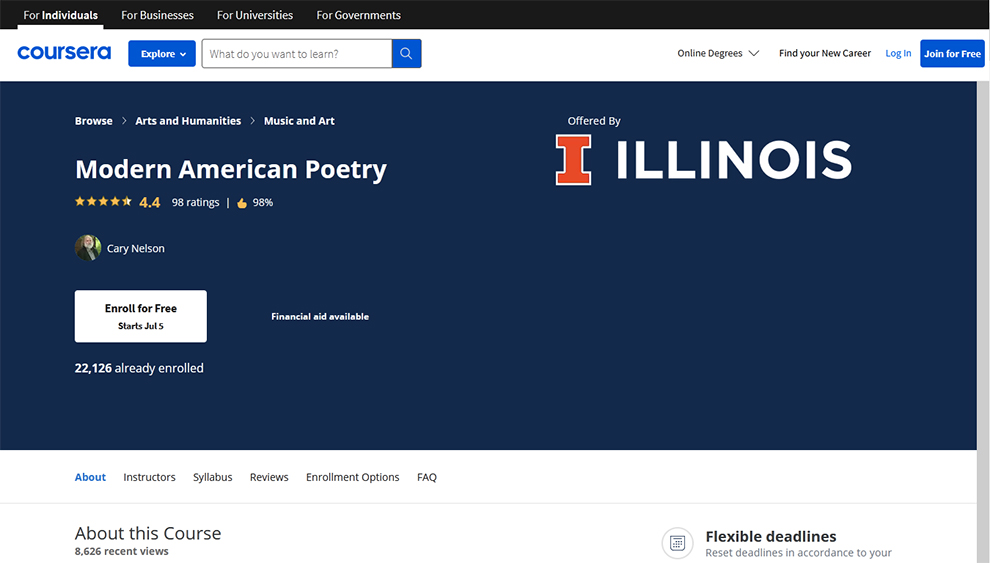Image resolution: width=990 pixels, height=563 pixels.
Task: Click the Coursera logo
Action: click(64, 52)
